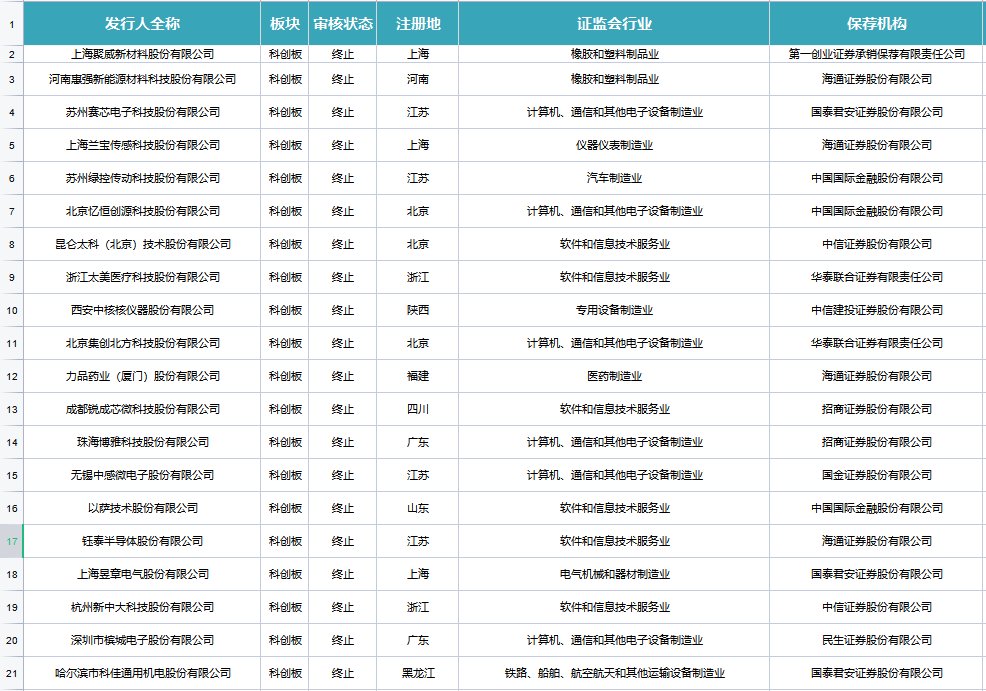Select 汽车制造业 industry cell
Image resolution: width=986 pixels, height=691 pixels.
pyautogui.click(x=614, y=179)
